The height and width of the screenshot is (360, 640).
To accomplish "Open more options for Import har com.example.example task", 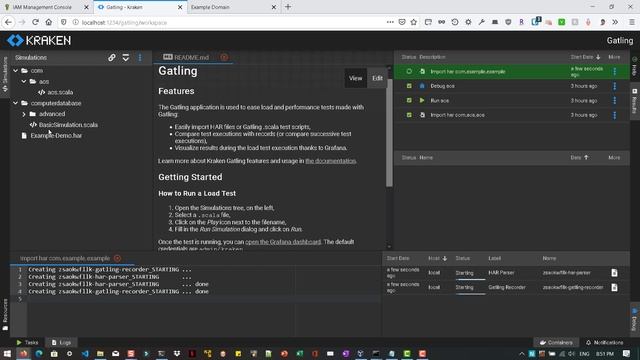I will [x=614, y=71].
